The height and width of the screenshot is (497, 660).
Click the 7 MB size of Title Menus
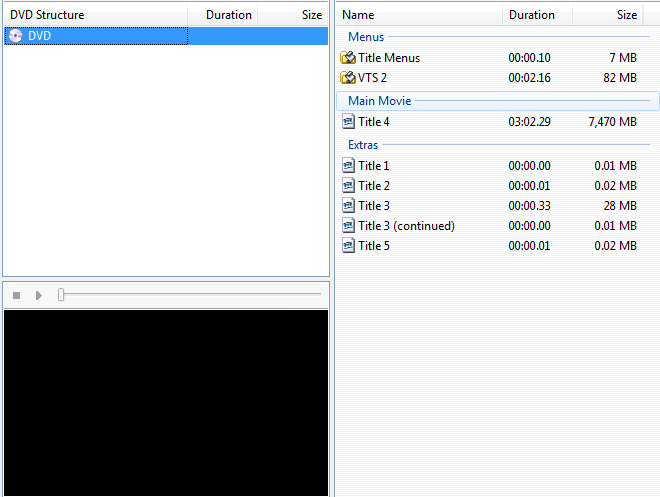623,58
